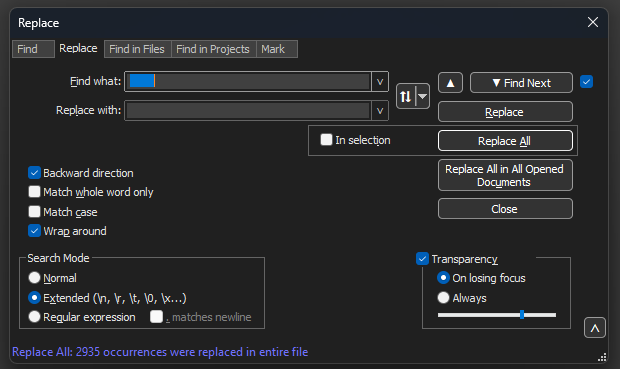Click the dialog resize grip corner
This screenshot has width=620, height=369.
[602, 357]
